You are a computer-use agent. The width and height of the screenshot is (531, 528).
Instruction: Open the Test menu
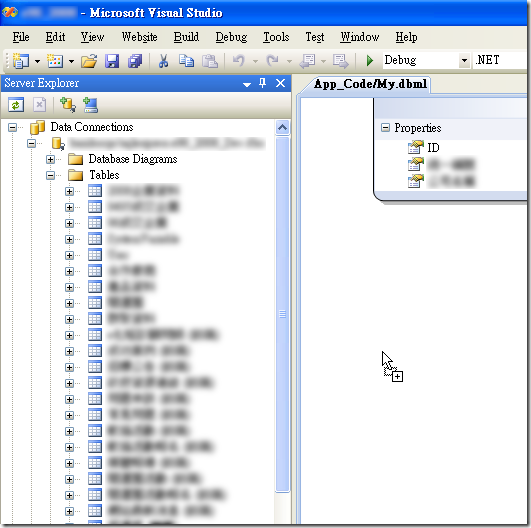click(315, 37)
